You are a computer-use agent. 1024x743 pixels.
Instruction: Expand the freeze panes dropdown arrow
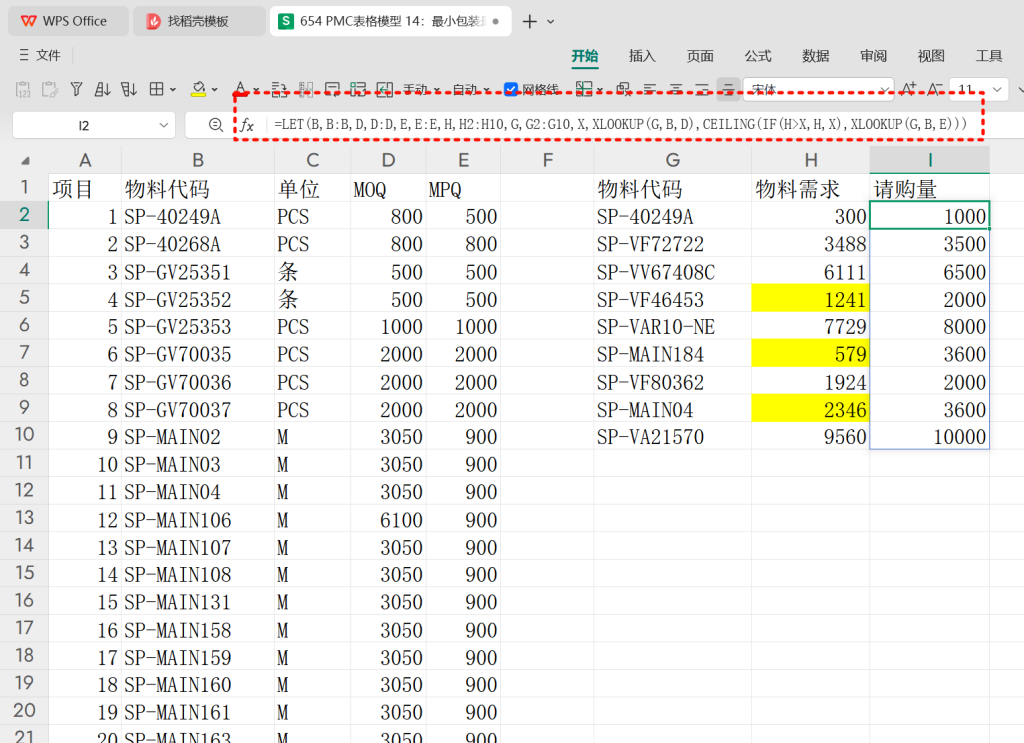tap(600, 89)
